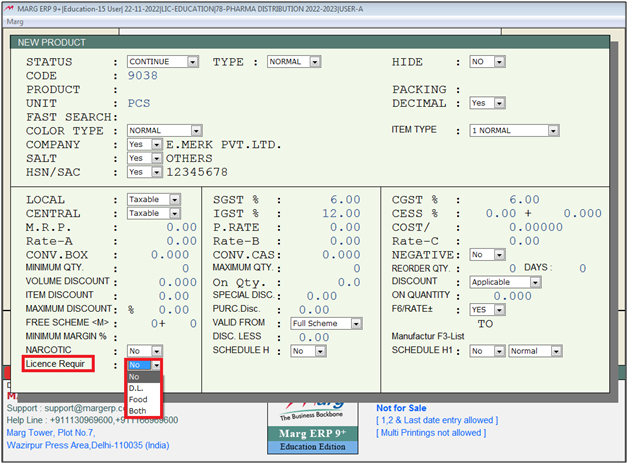Click the COST/ value 0.00000
629x464 pixels.
(x=536, y=227)
